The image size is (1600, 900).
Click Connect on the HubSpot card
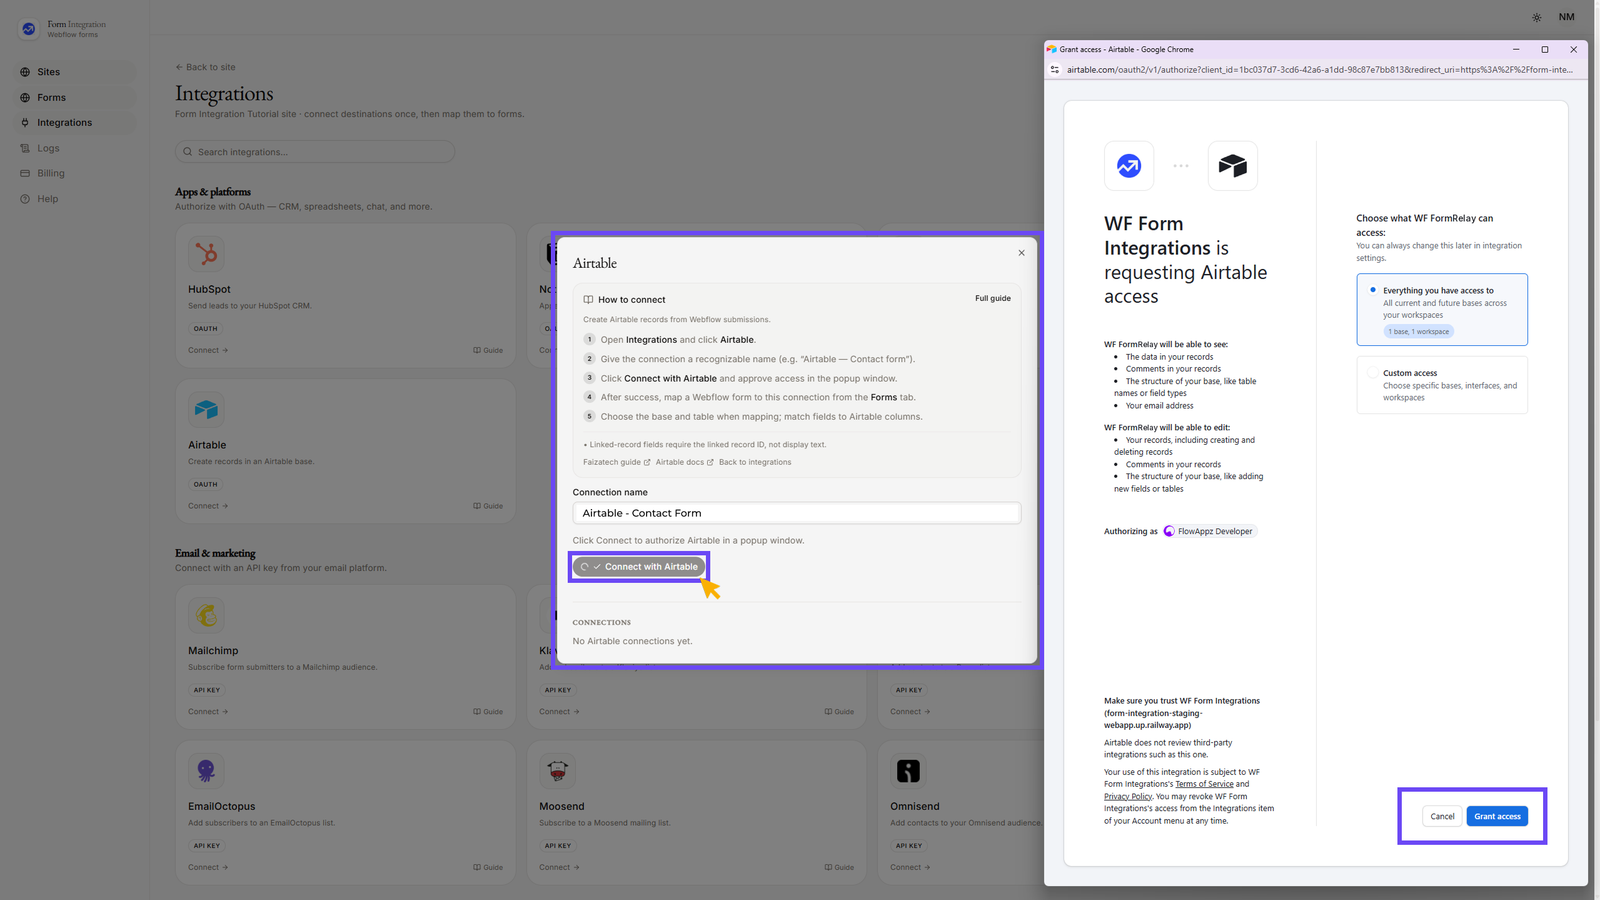coord(208,350)
